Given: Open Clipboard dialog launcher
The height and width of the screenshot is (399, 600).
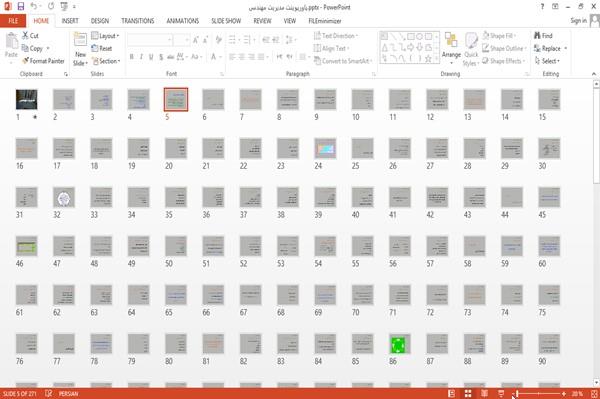Looking at the screenshot, I should coord(66,74).
